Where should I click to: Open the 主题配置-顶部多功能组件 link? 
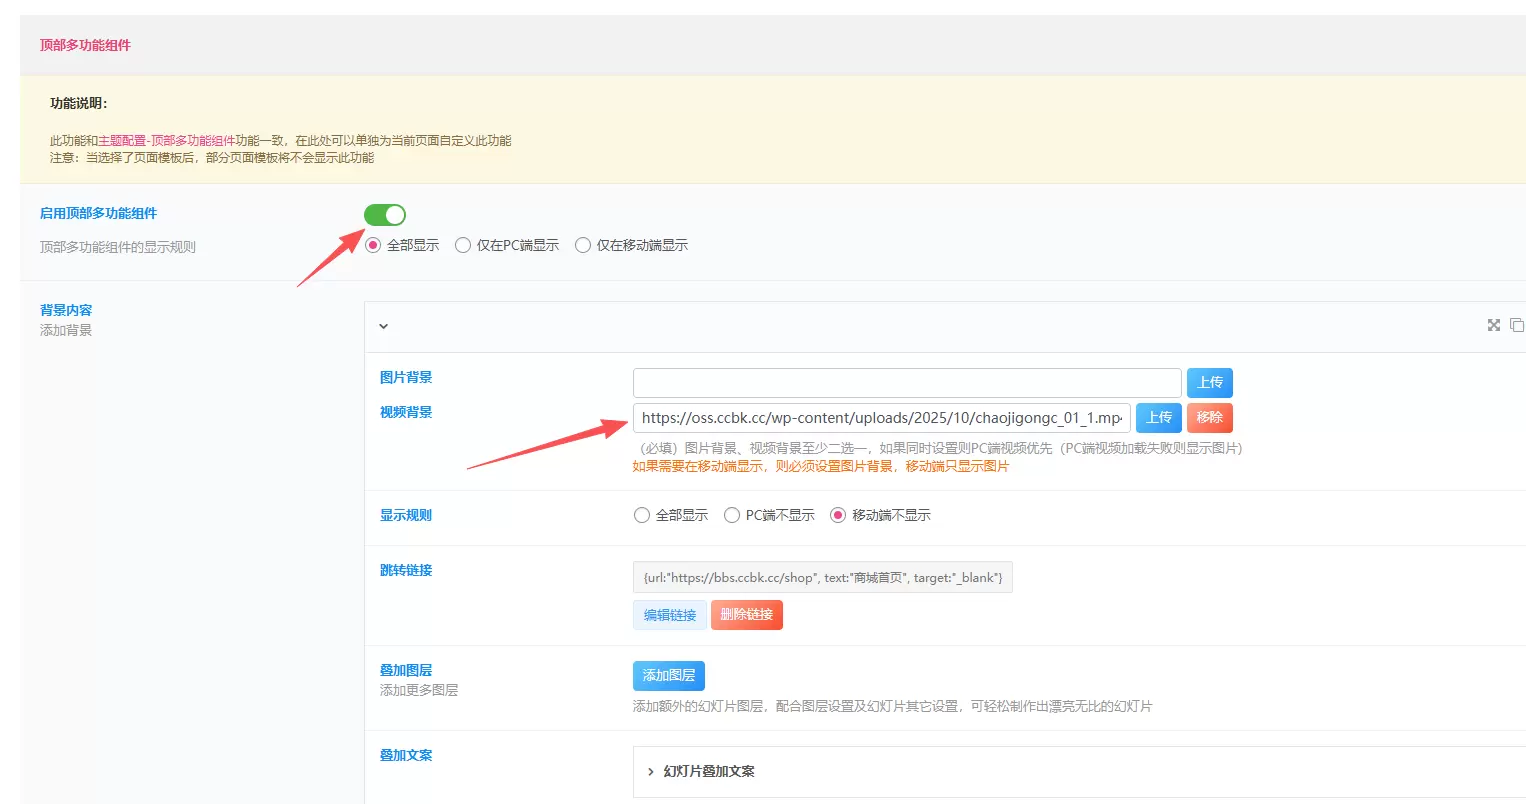coord(167,141)
